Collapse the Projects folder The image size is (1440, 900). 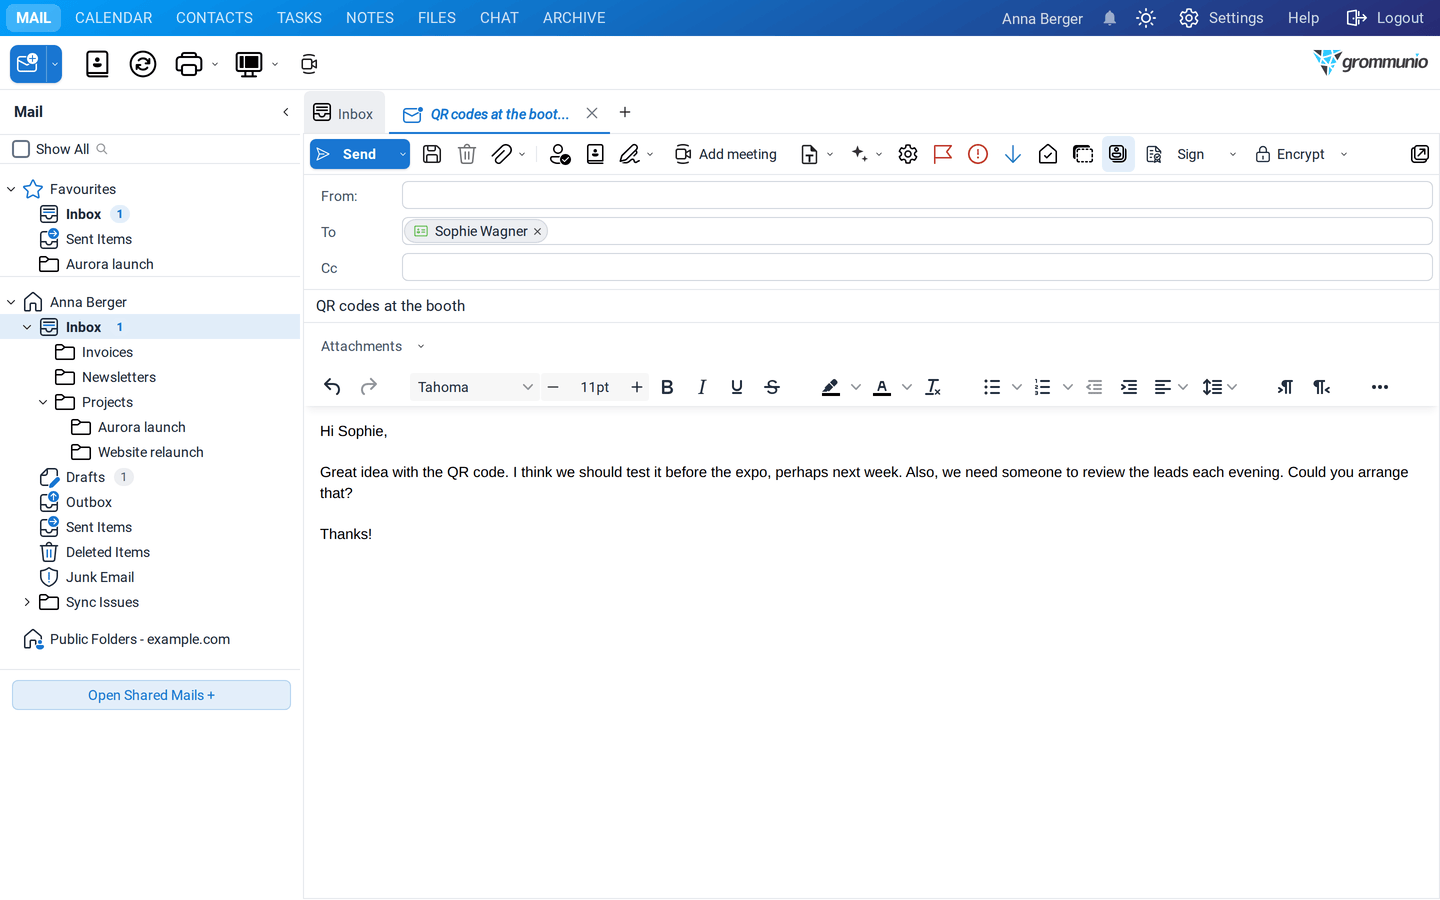[x=43, y=402]
